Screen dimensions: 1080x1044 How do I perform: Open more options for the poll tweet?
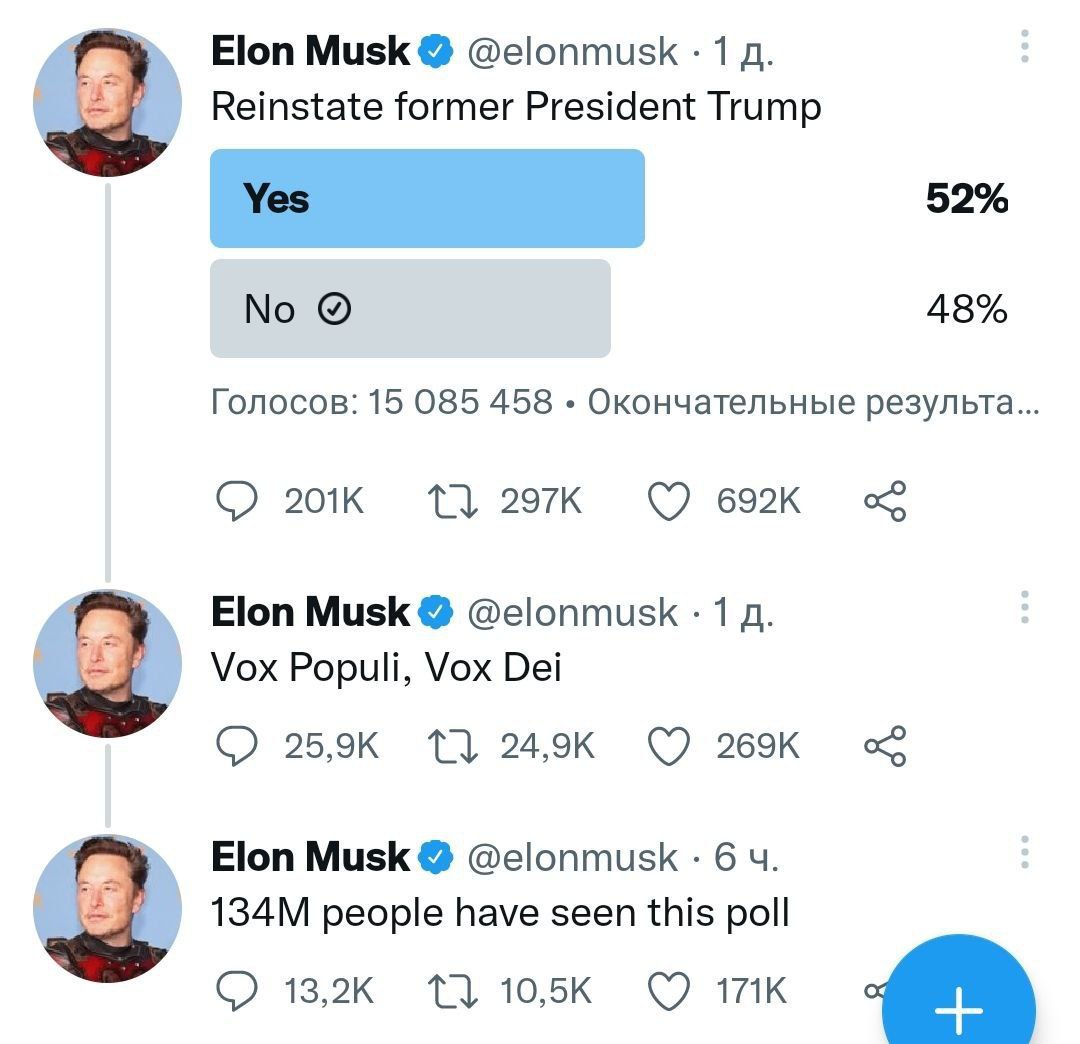pyautogui.click(x=1024, y=47)
